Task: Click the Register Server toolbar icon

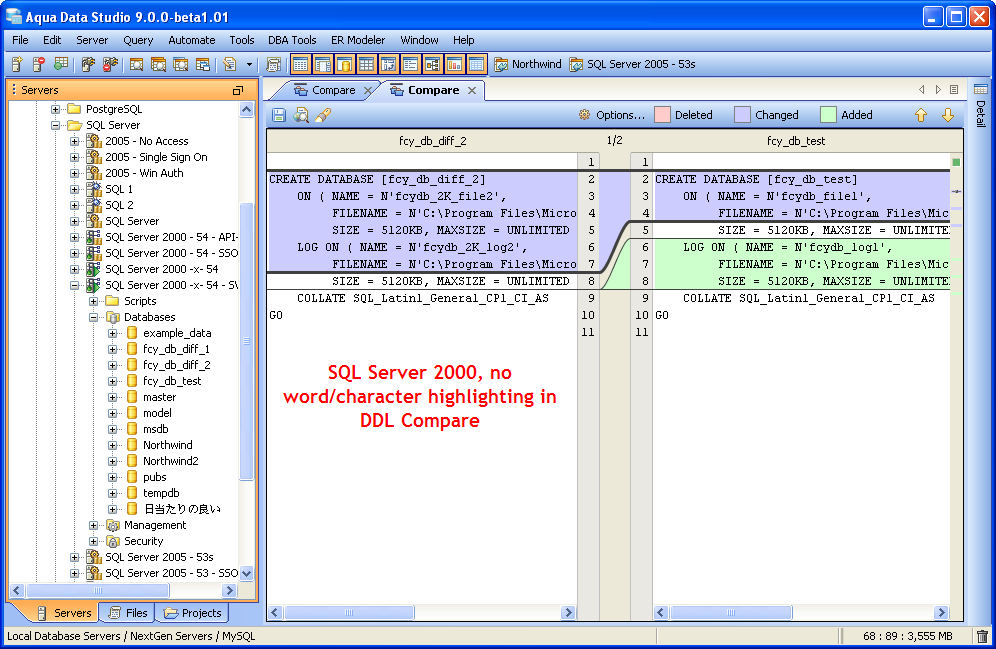Action: 17,64
